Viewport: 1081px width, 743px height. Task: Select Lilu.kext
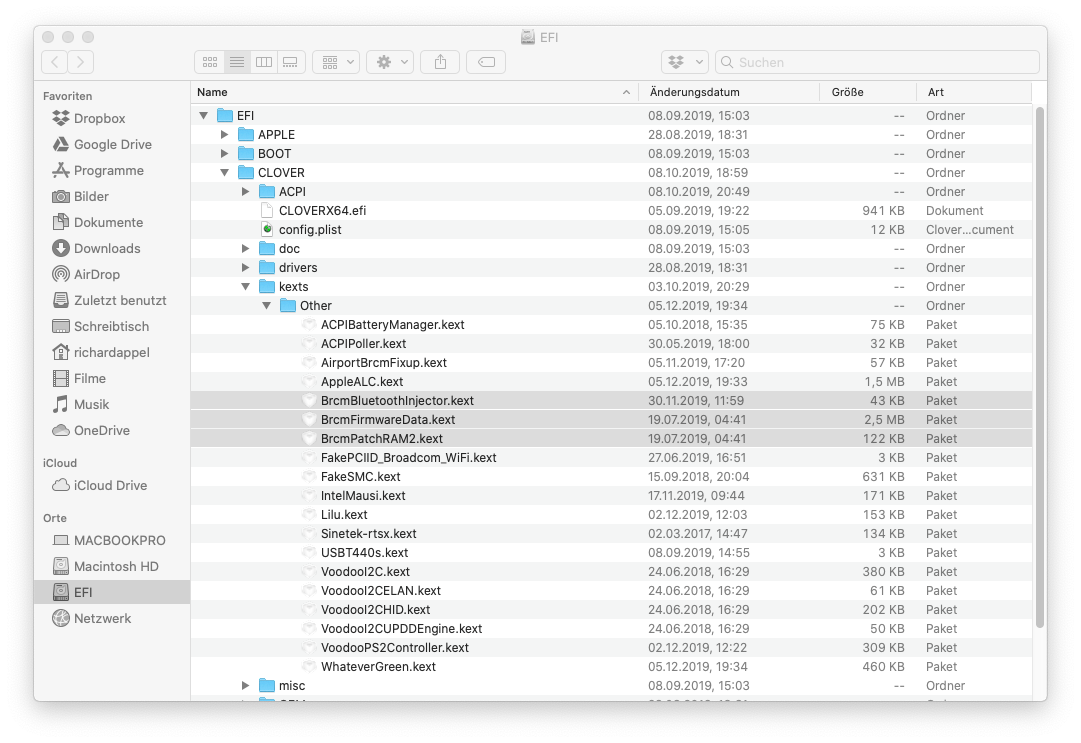coord(612,515)
